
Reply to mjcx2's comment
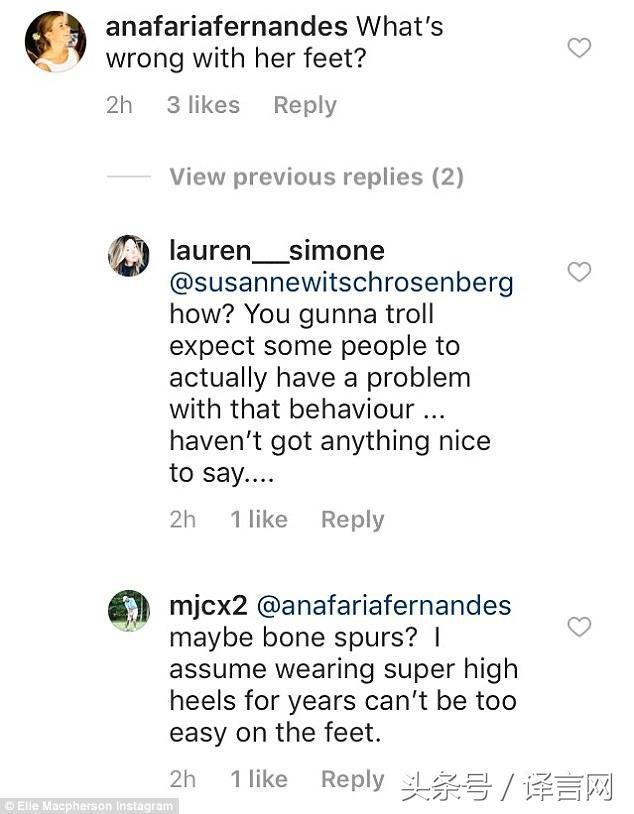pos(352,779)
